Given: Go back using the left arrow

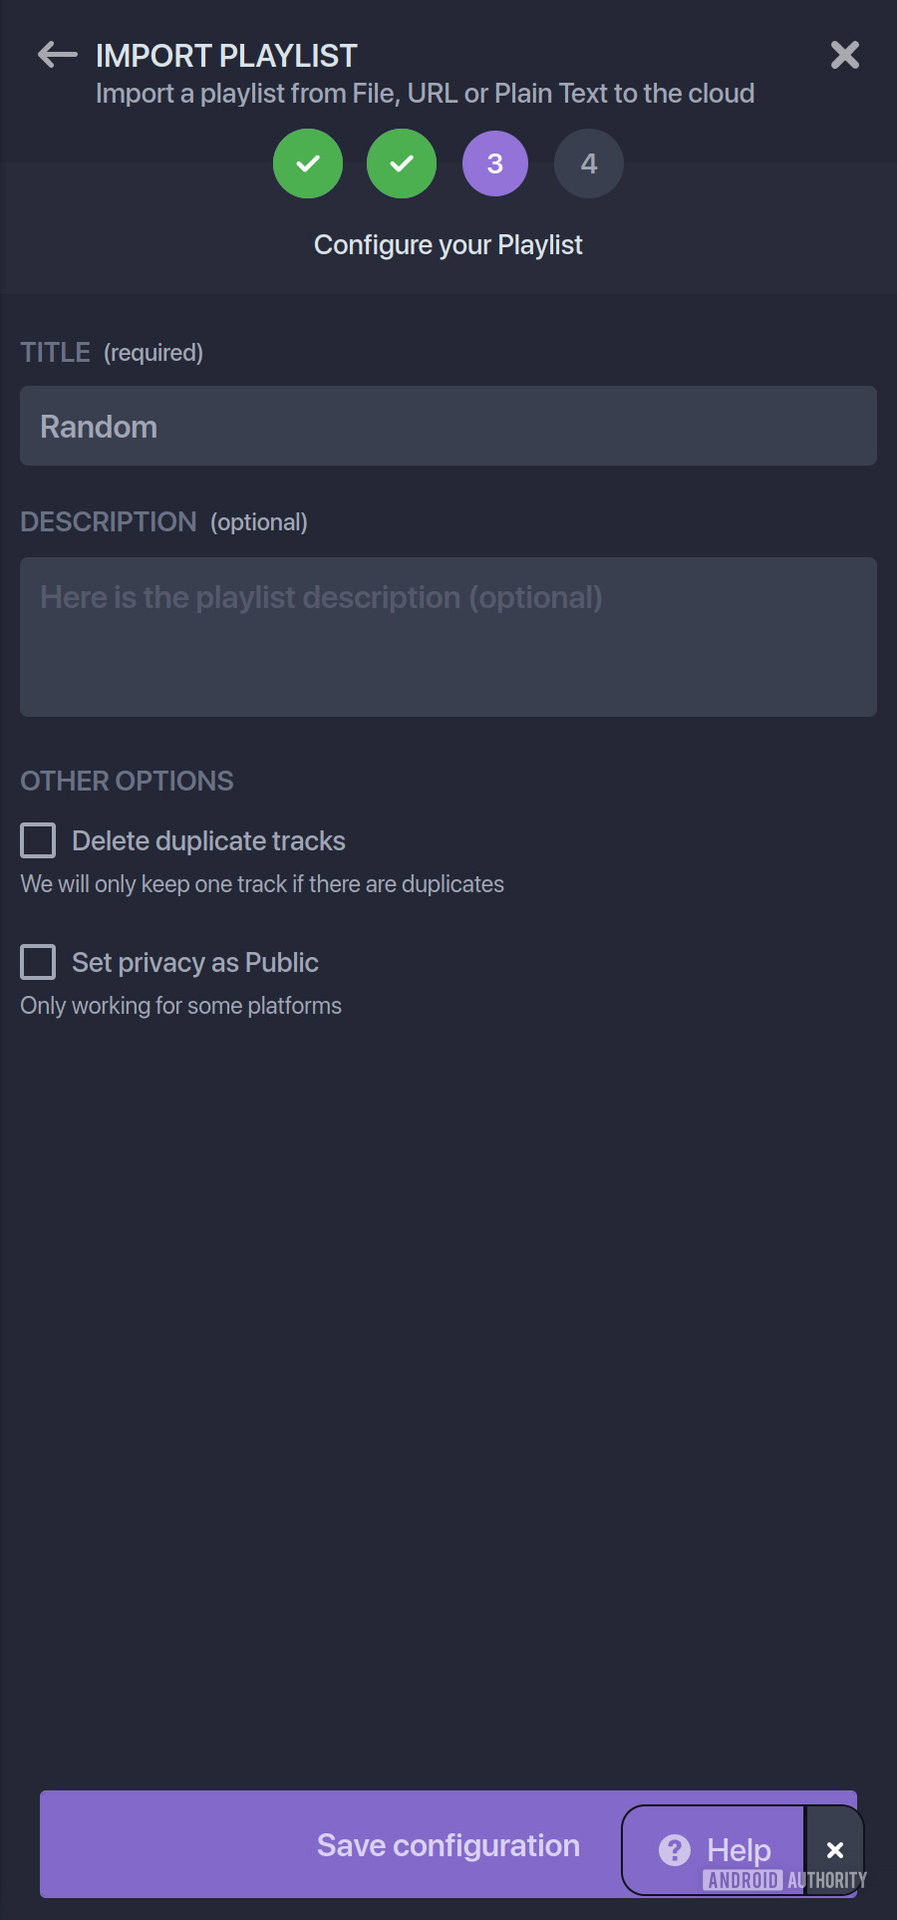Looking at the screenshot, I should [x=57, y=55].
